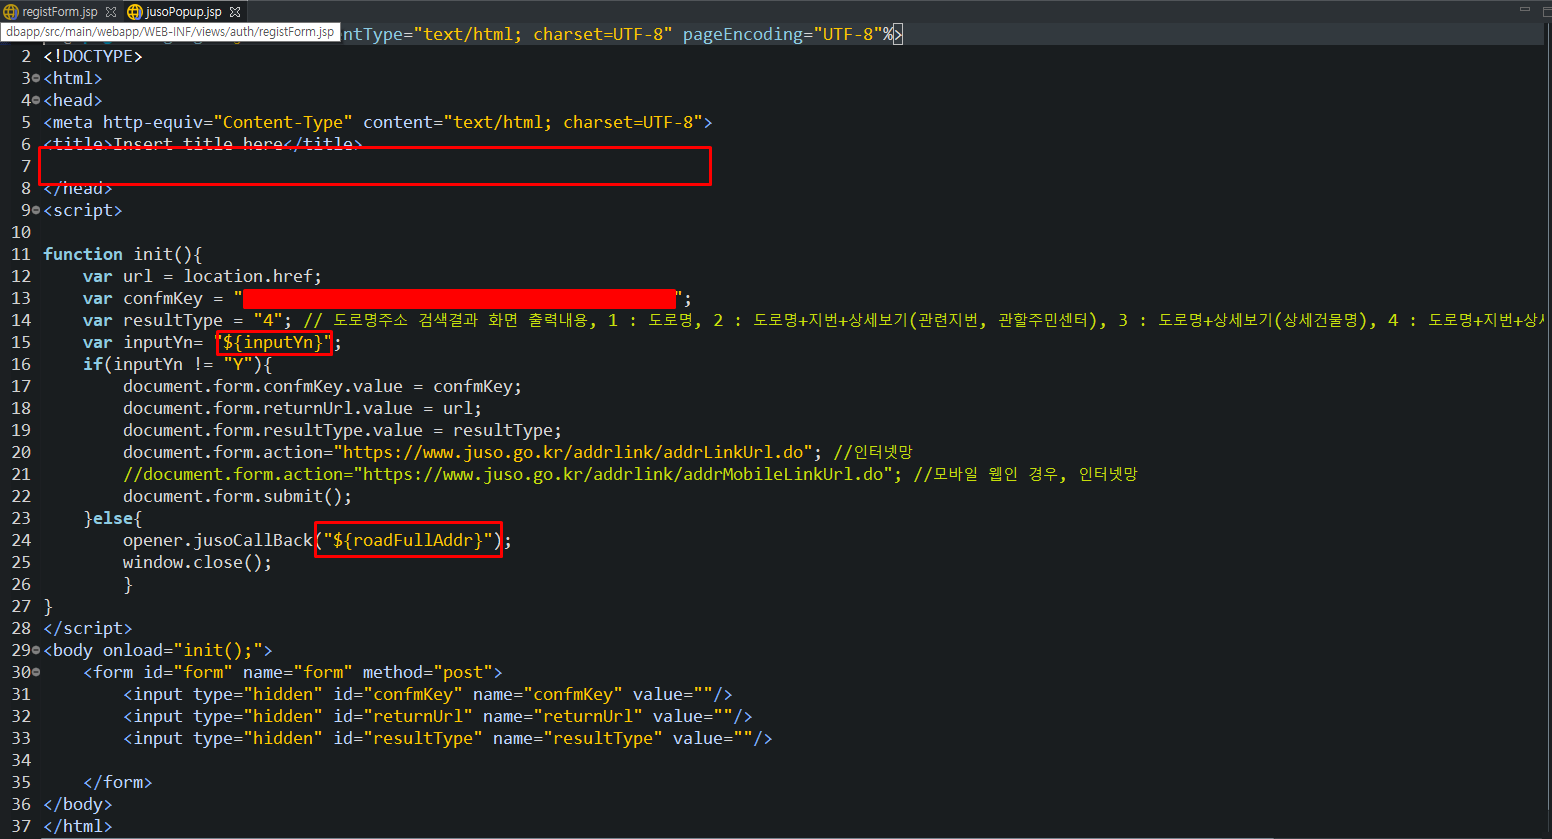Image resolution: width=1552 pixels, height=839 pixels.
Task: Minimize the editor area
Action: (x=1524, y=9)
